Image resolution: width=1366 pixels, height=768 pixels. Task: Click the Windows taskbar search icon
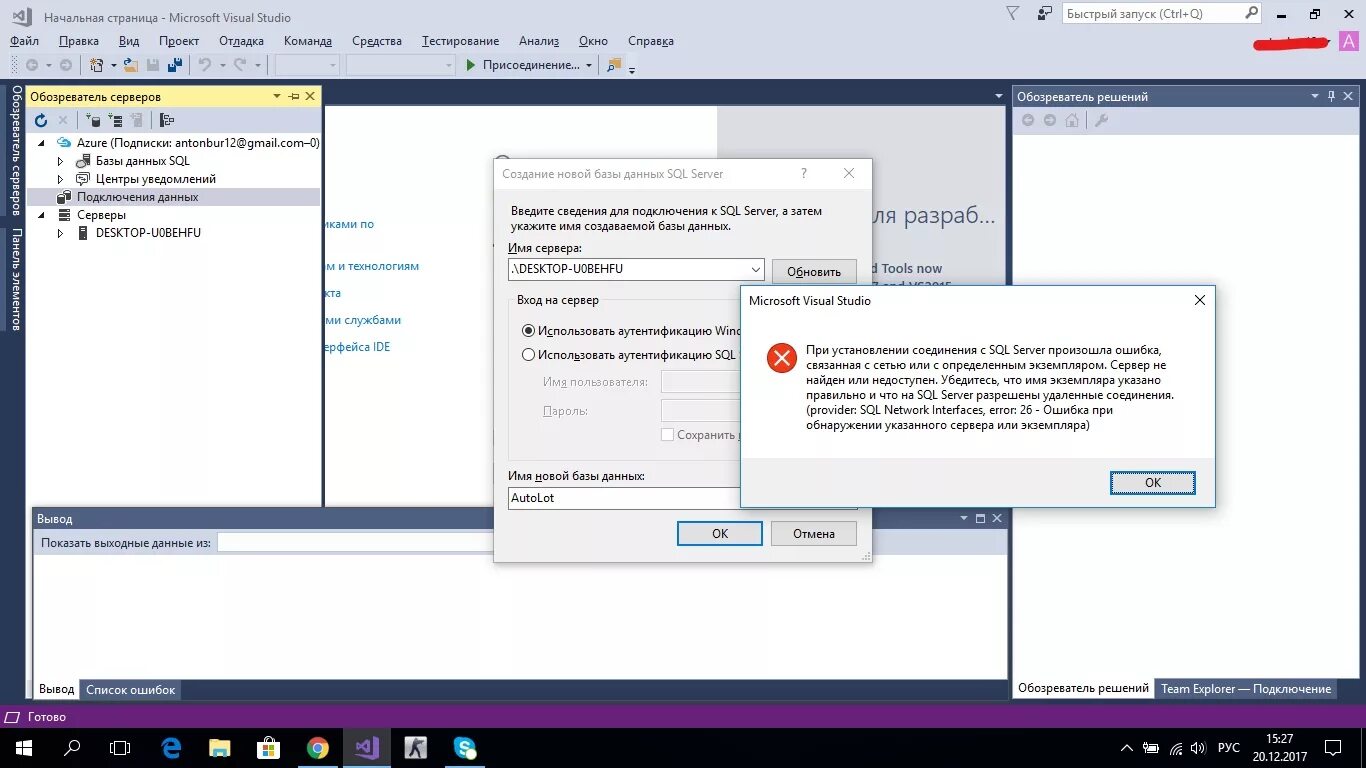[x=72, y=748]
